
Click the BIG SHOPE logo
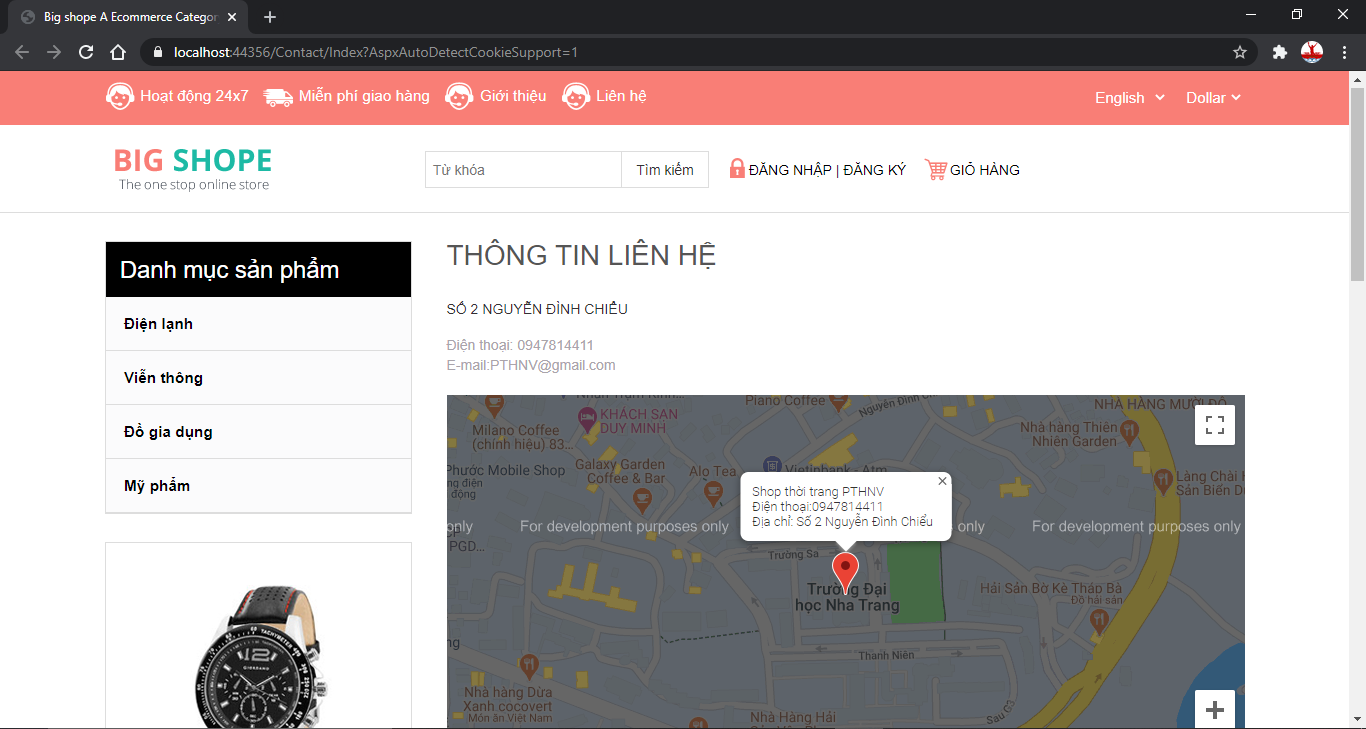(193, 168)
